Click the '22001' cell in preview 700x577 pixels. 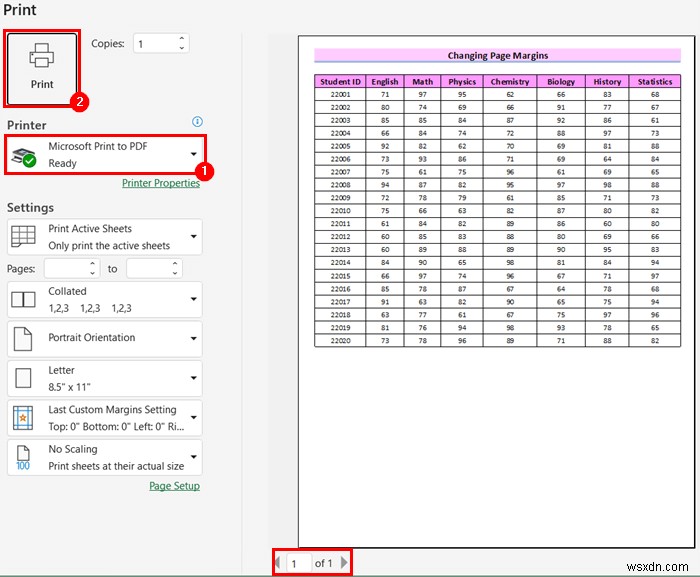(340, 94)
